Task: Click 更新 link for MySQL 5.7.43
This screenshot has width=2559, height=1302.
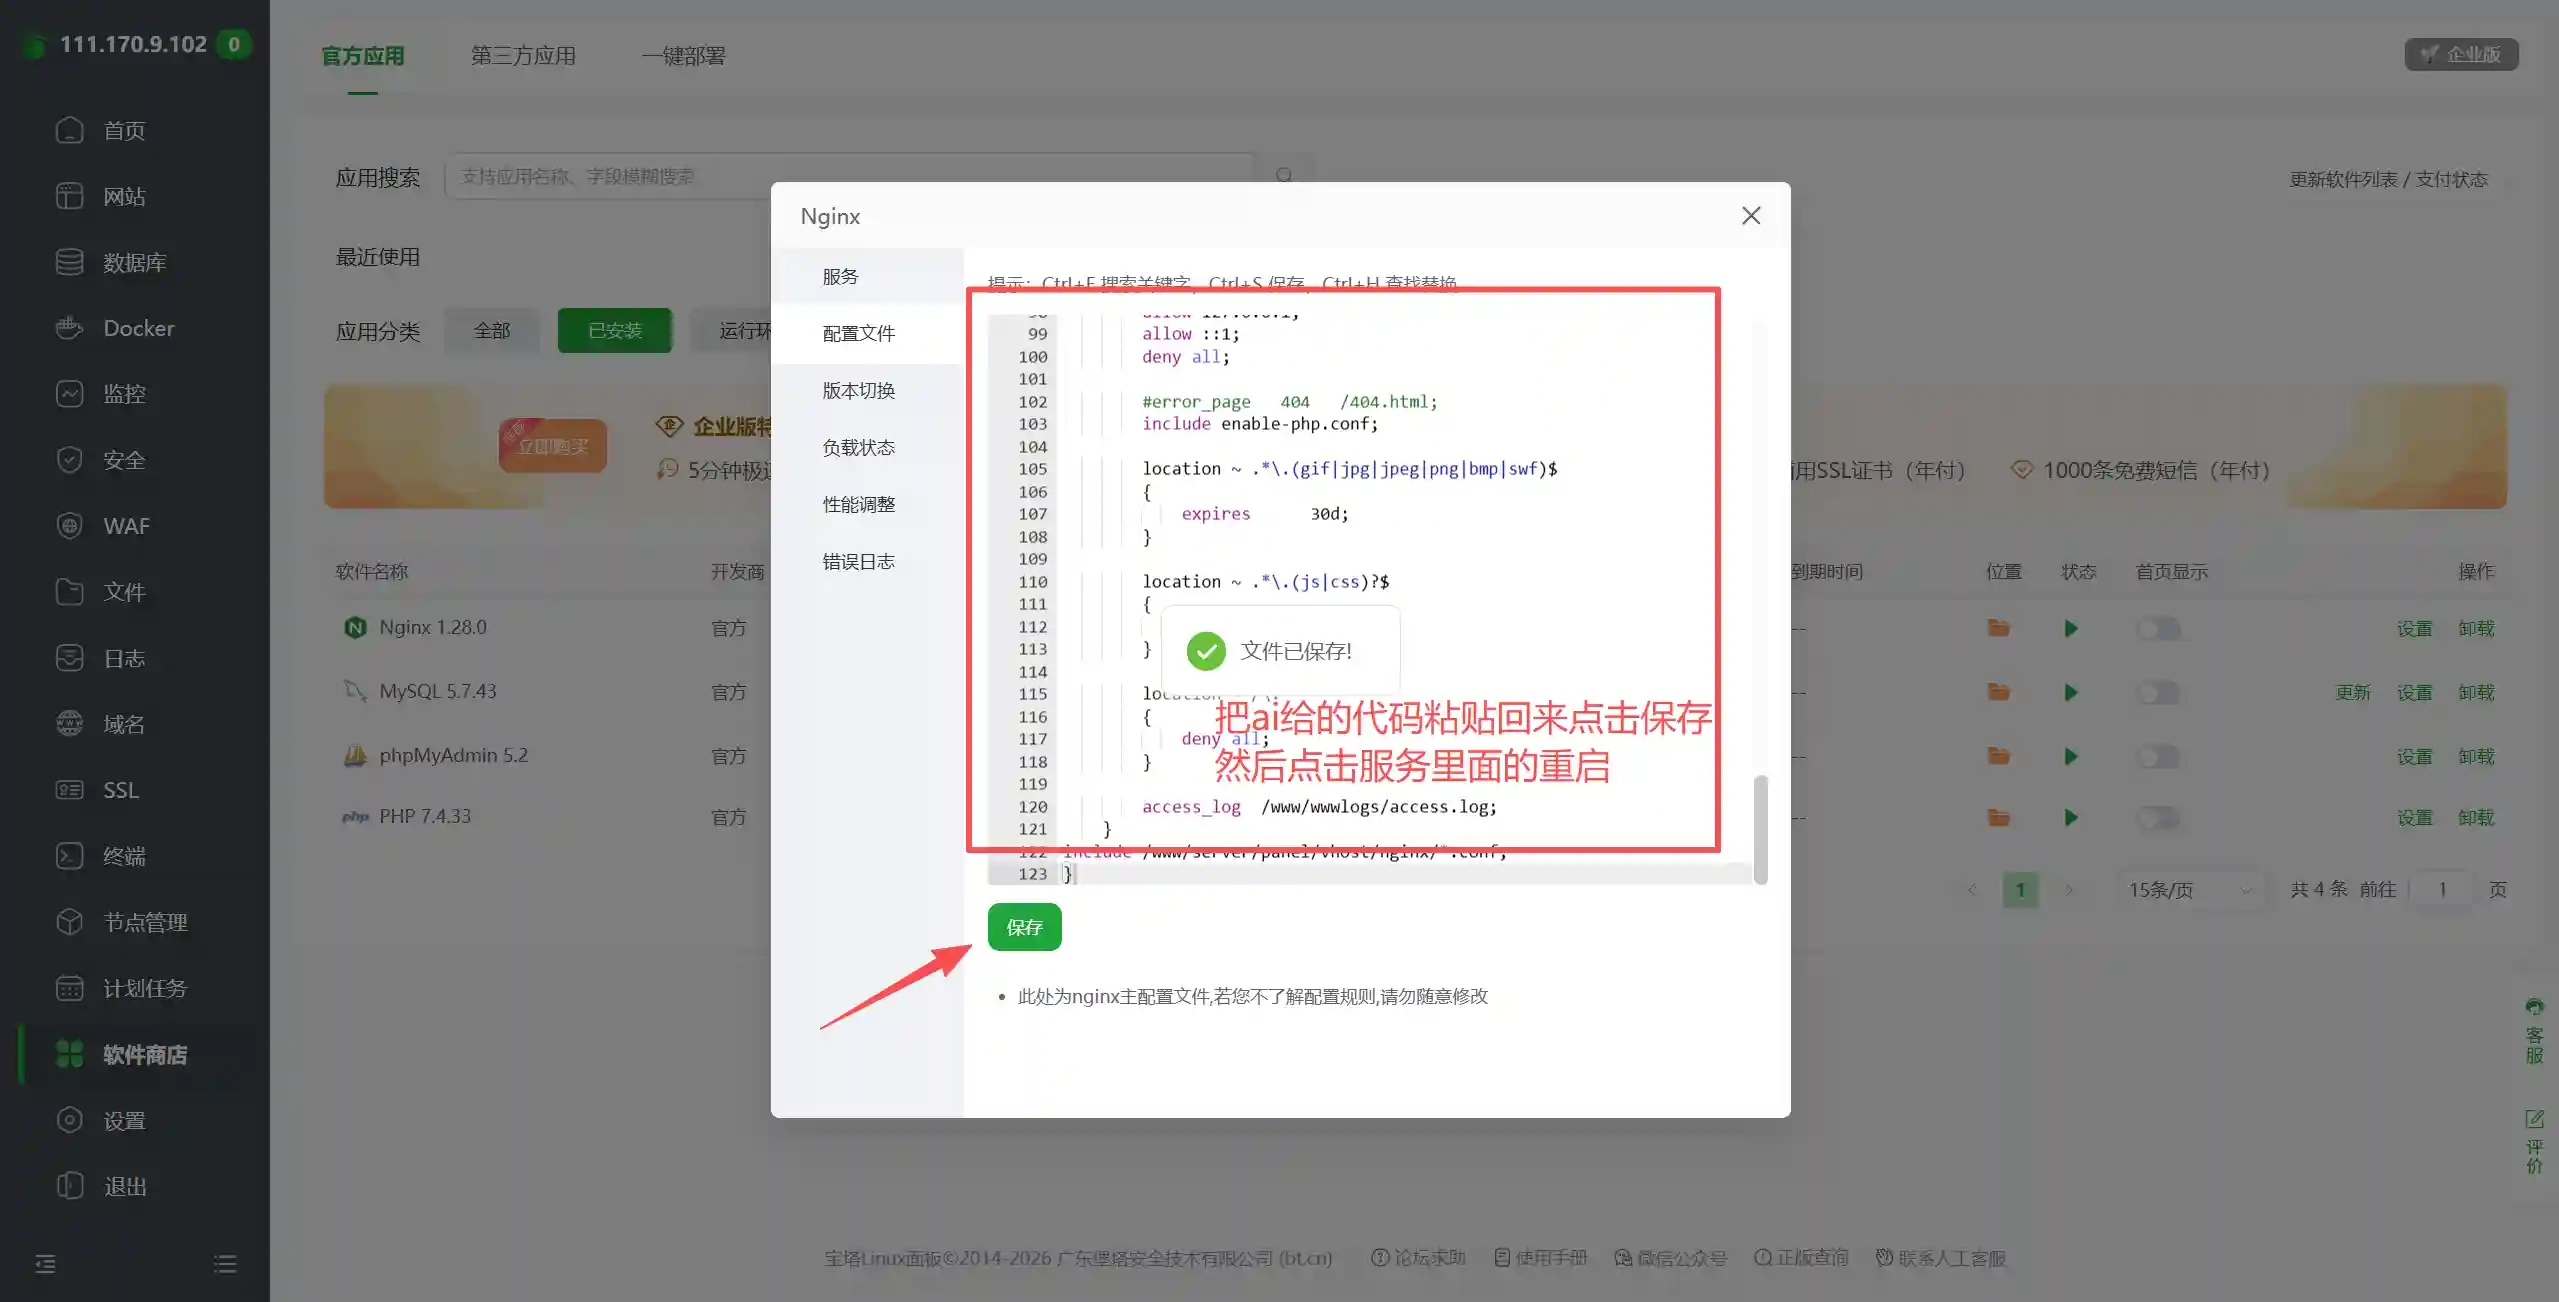Action: [x=2352, y=692]
